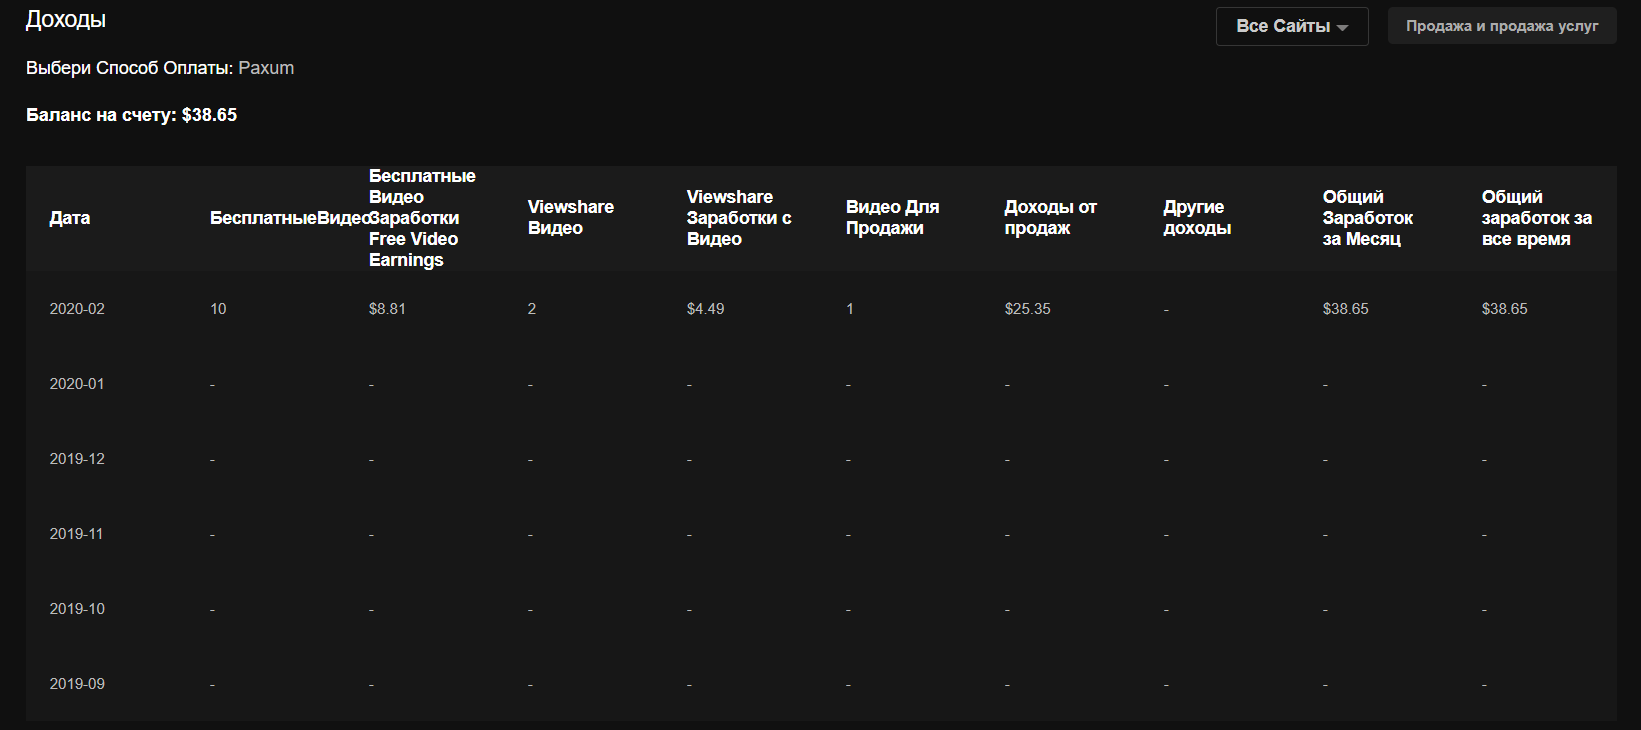Select the Общий Заработок за Месяц header

click(1367, 218)
